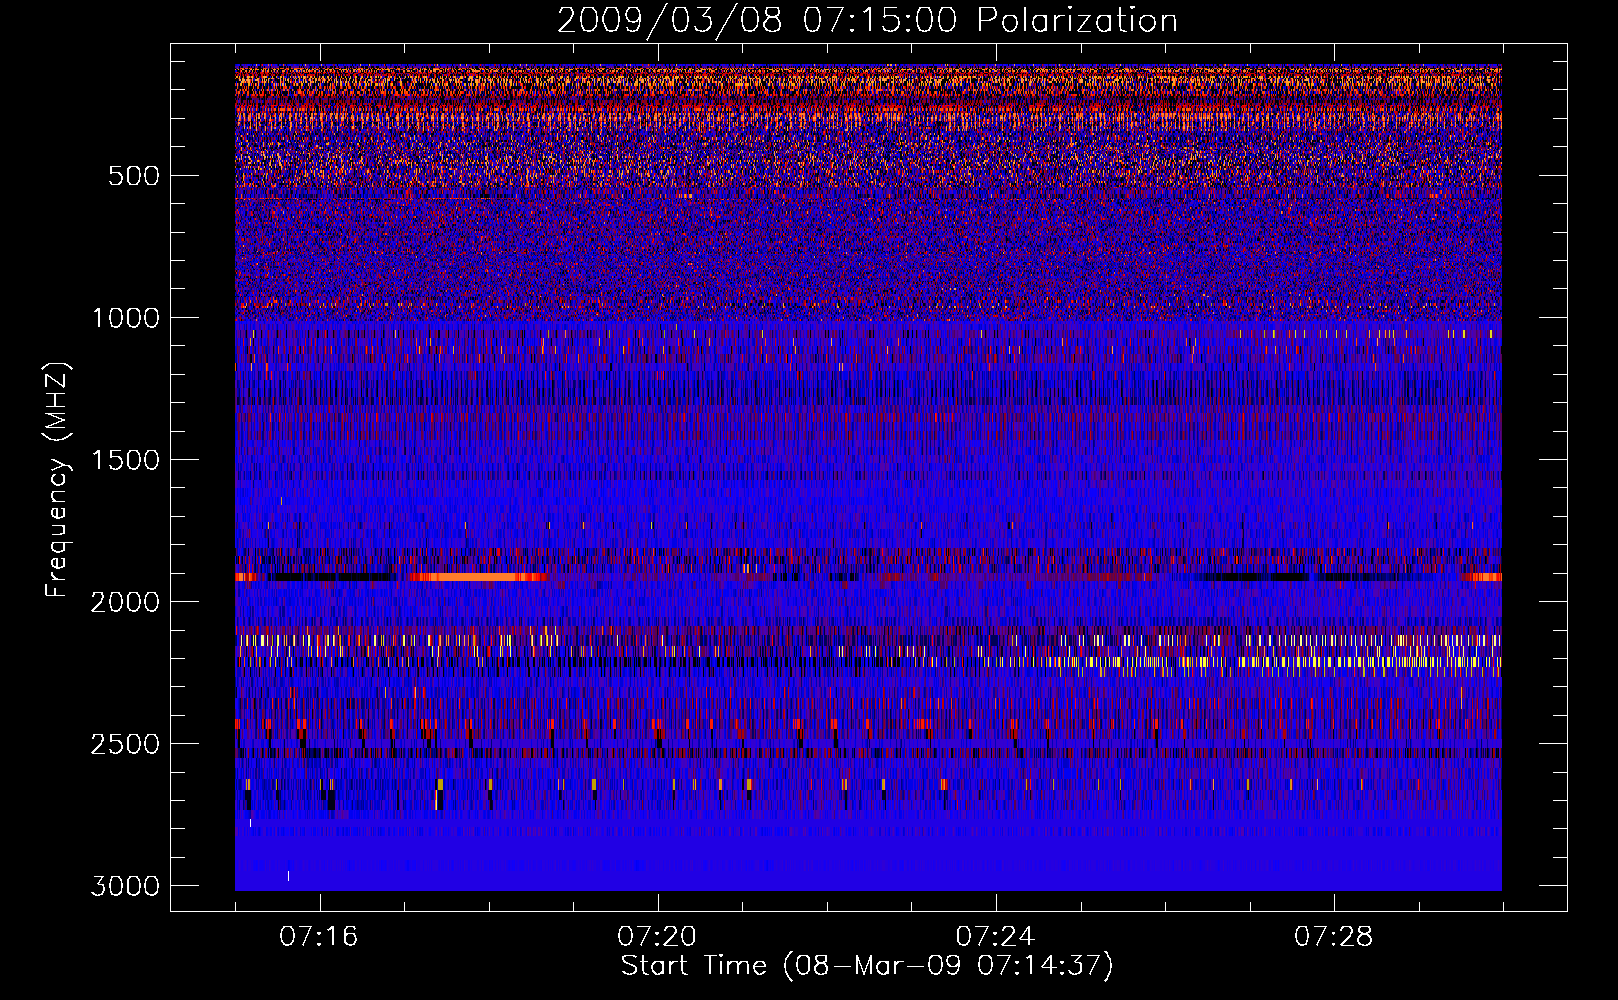Click the 'Frequency (MHZ)' axis label
The image size is (1618, 1000).
click(x=57, y=480)
